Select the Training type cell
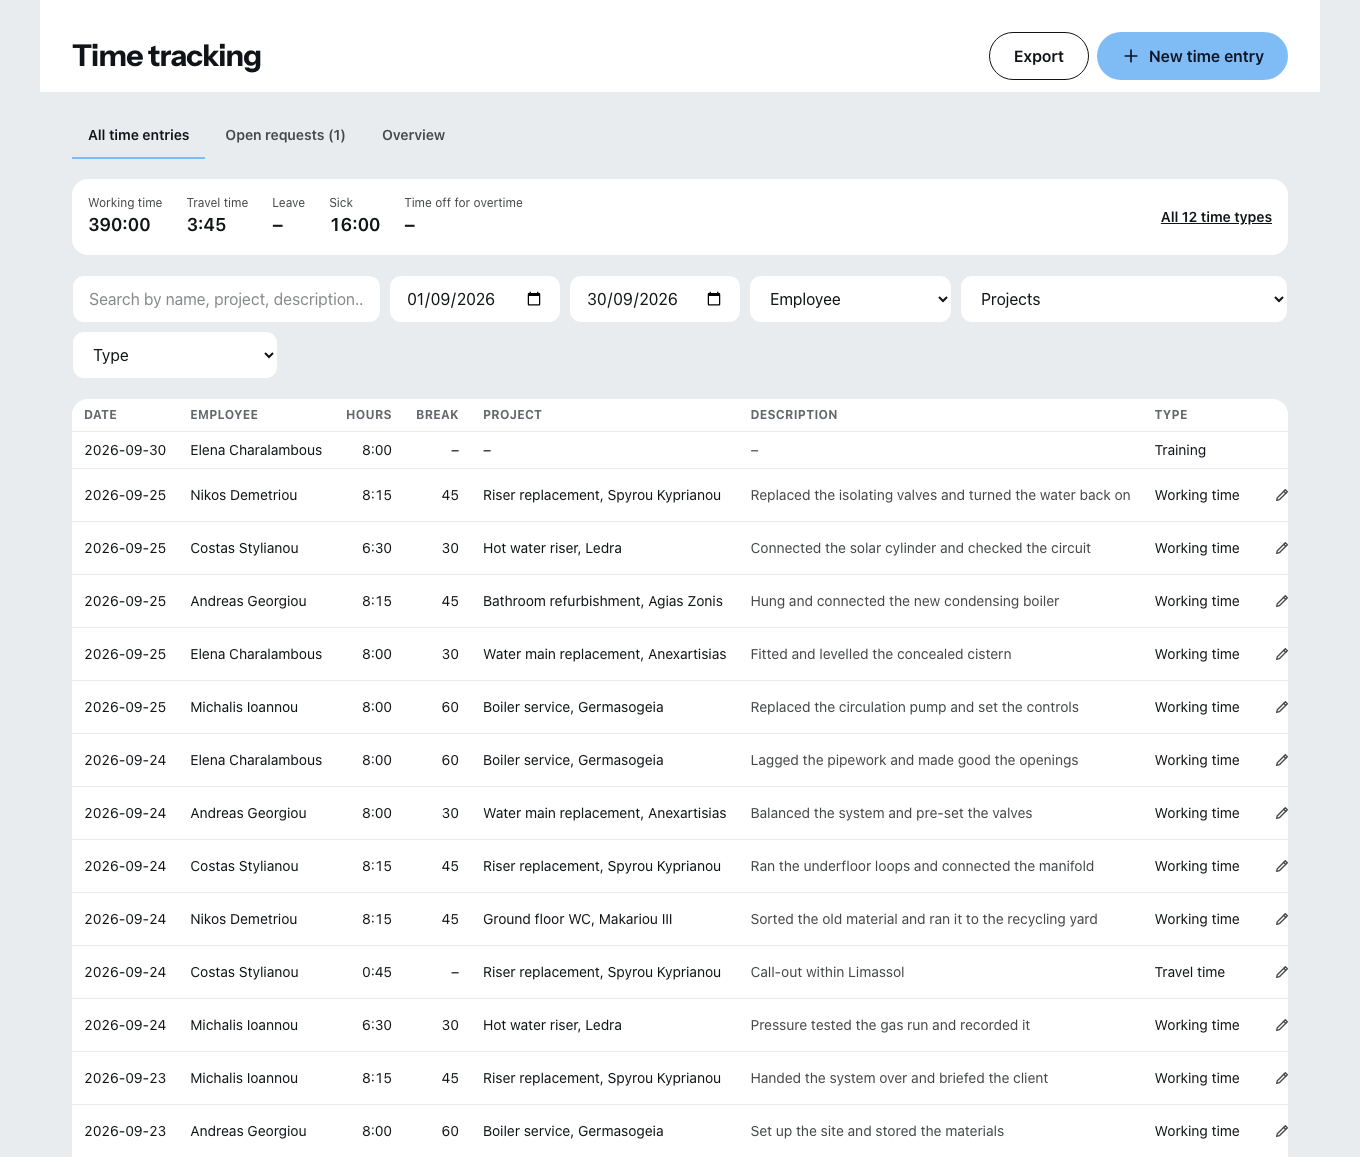The height and width of the screenshot is (1157, 1360). coord(1180,450)
